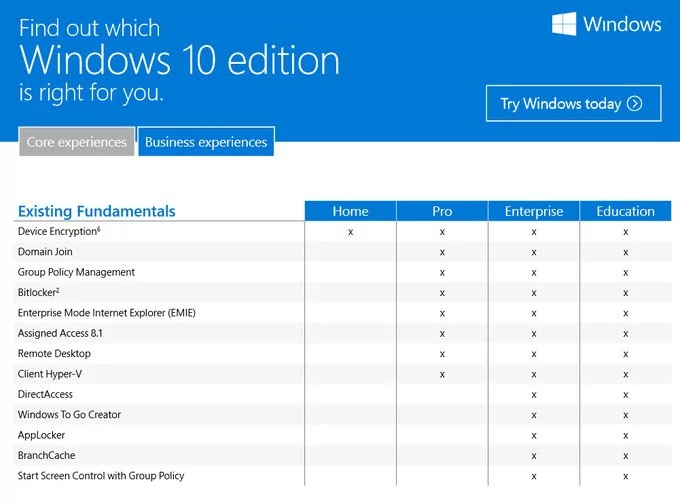
Task: Click the arrow circle icon in Try Windows today
Action: [x=634, y=104]
